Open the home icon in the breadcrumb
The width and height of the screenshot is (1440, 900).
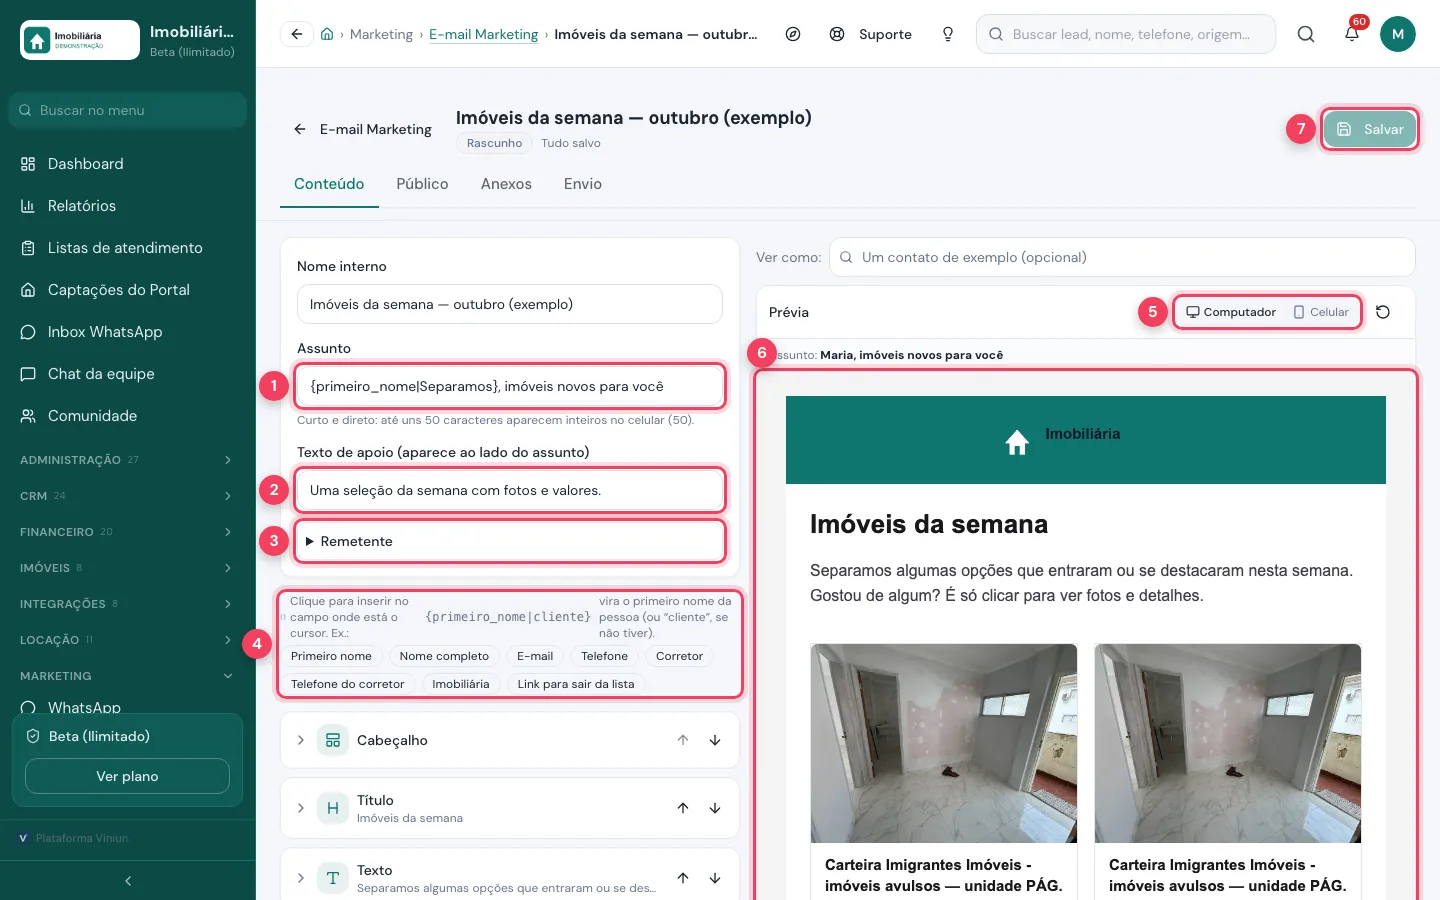(x=327, y=34)
